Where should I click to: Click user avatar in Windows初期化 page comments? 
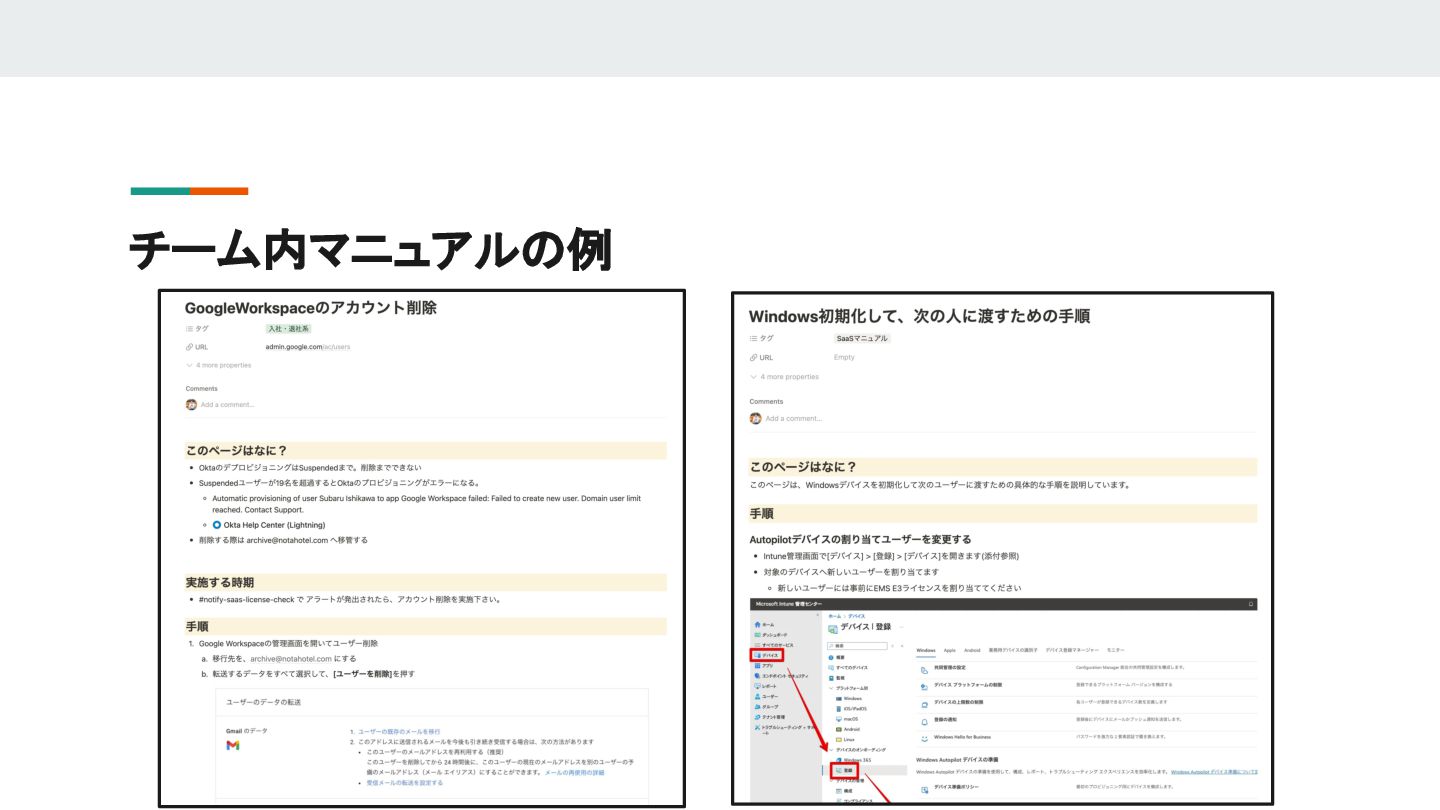[756, 418]
